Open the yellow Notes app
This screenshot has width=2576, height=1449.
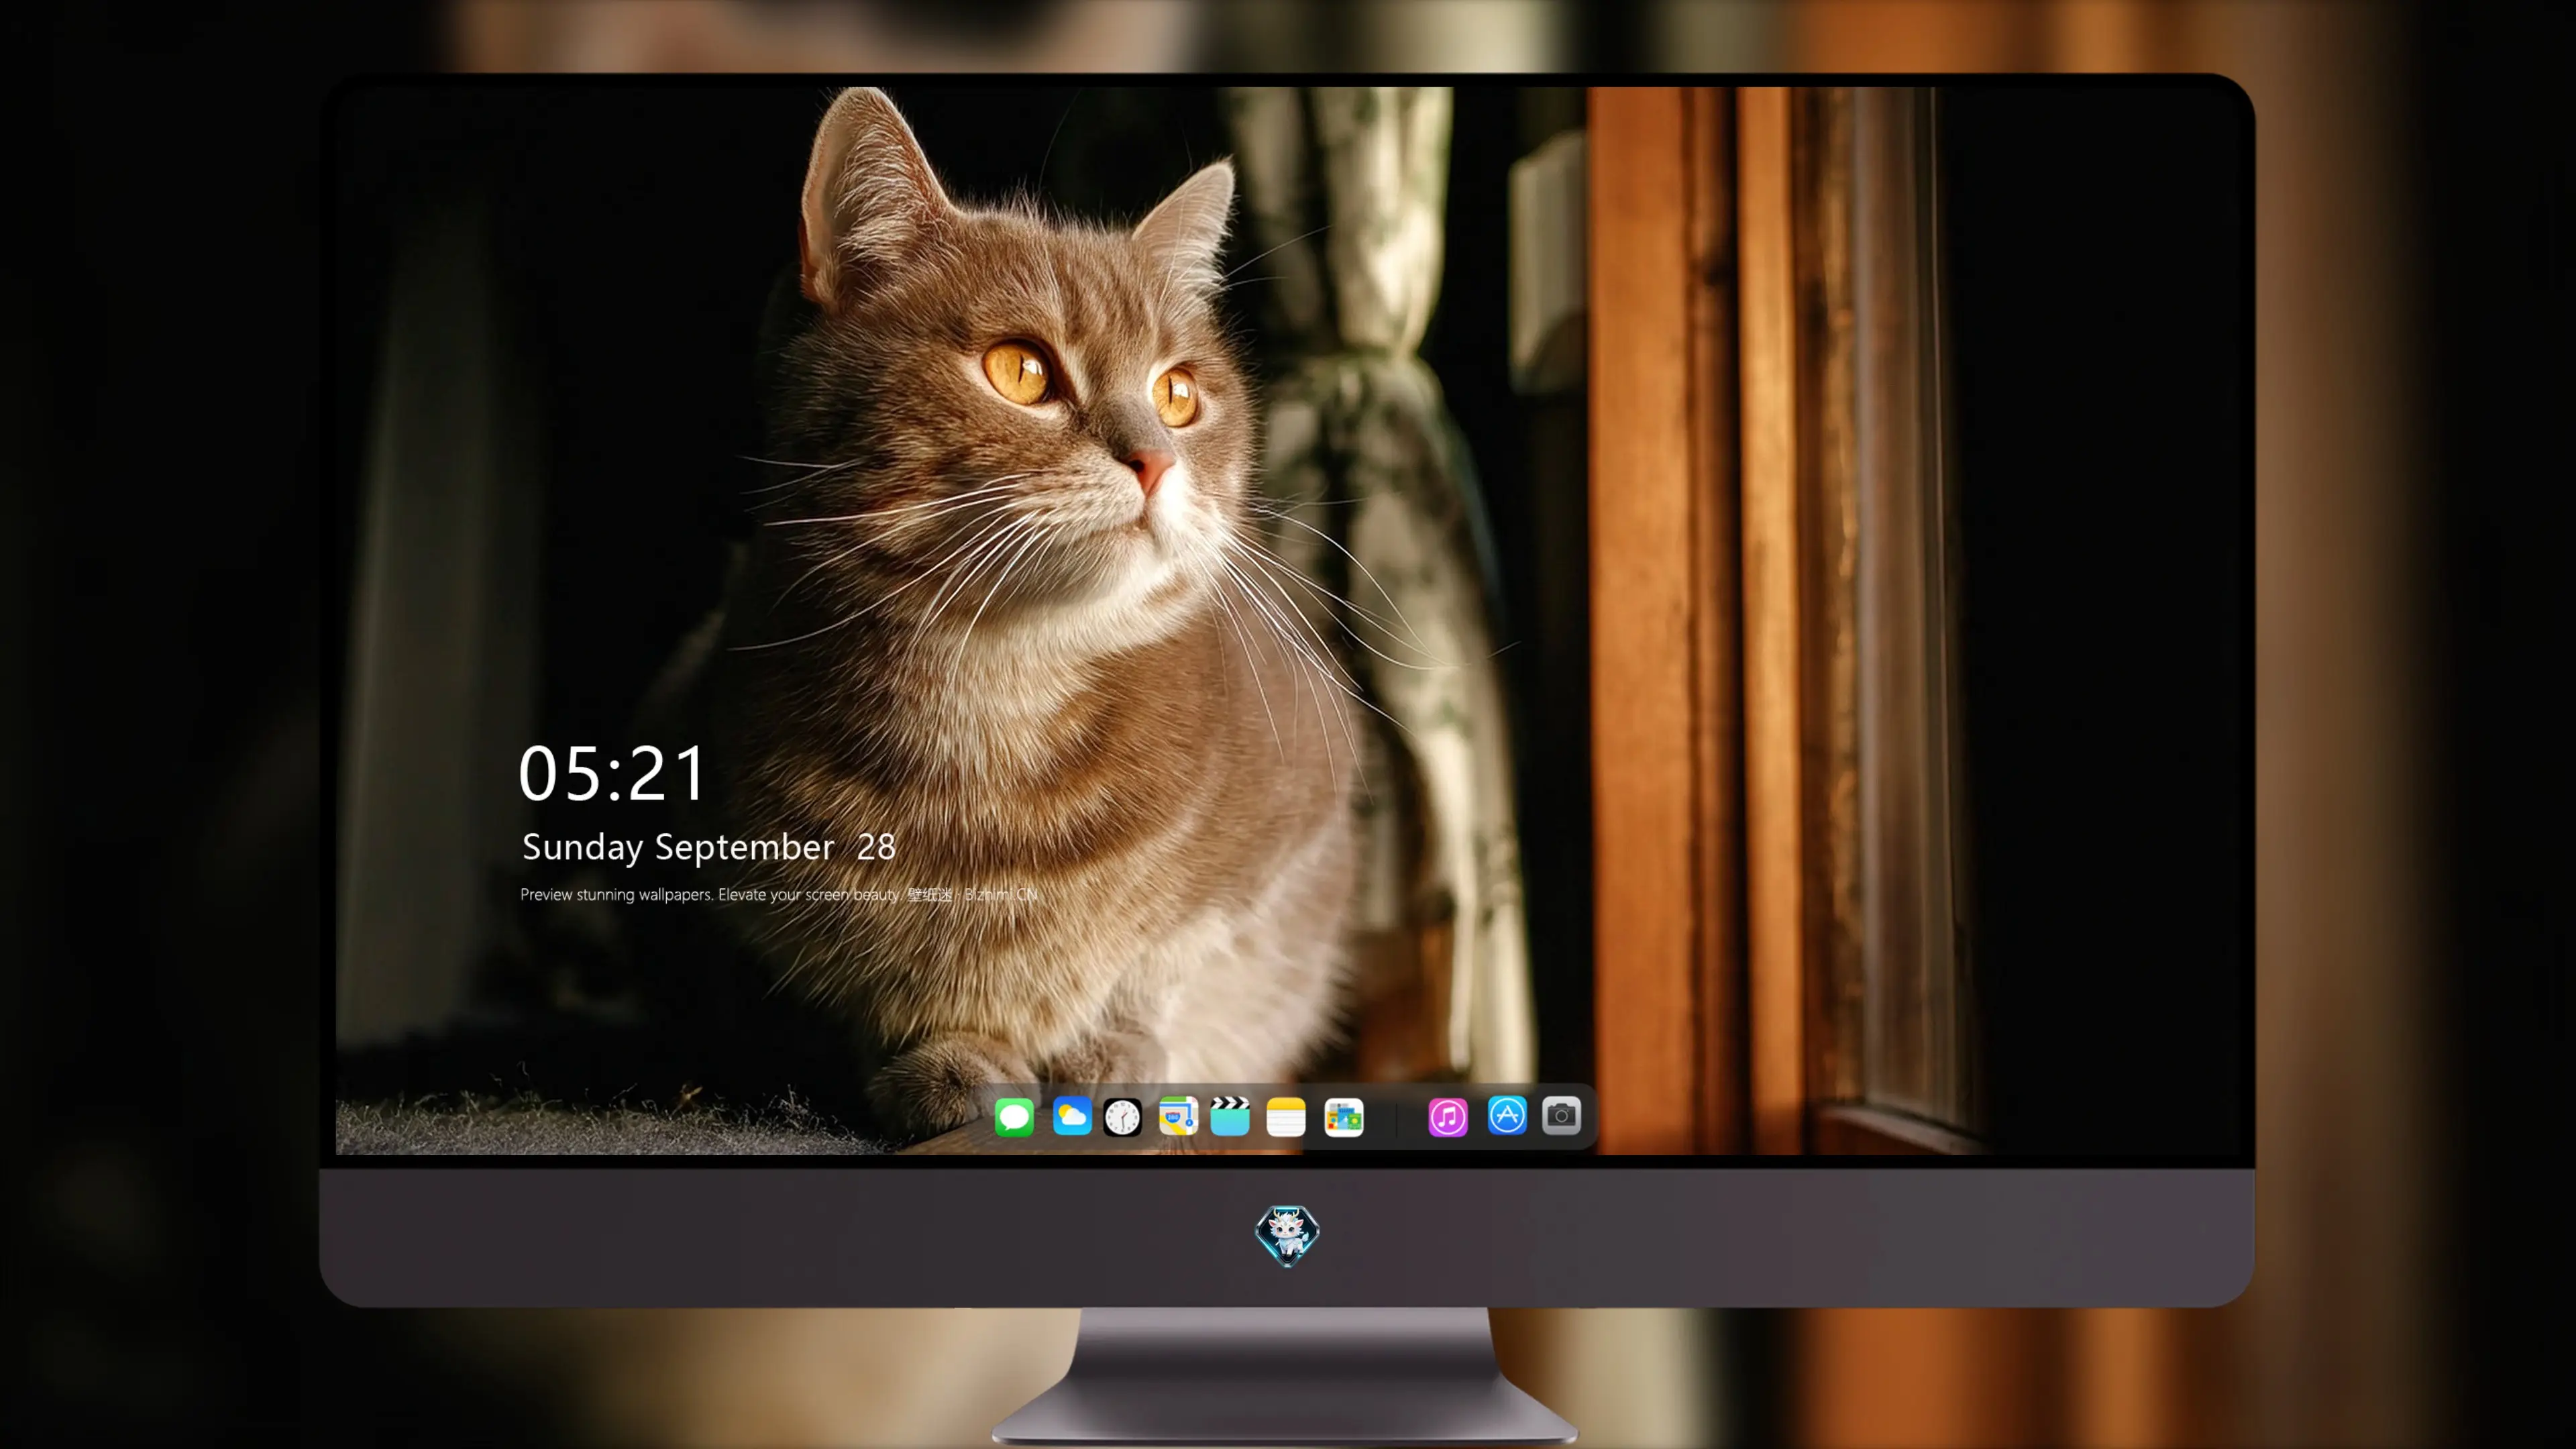pos(1286,1116)
